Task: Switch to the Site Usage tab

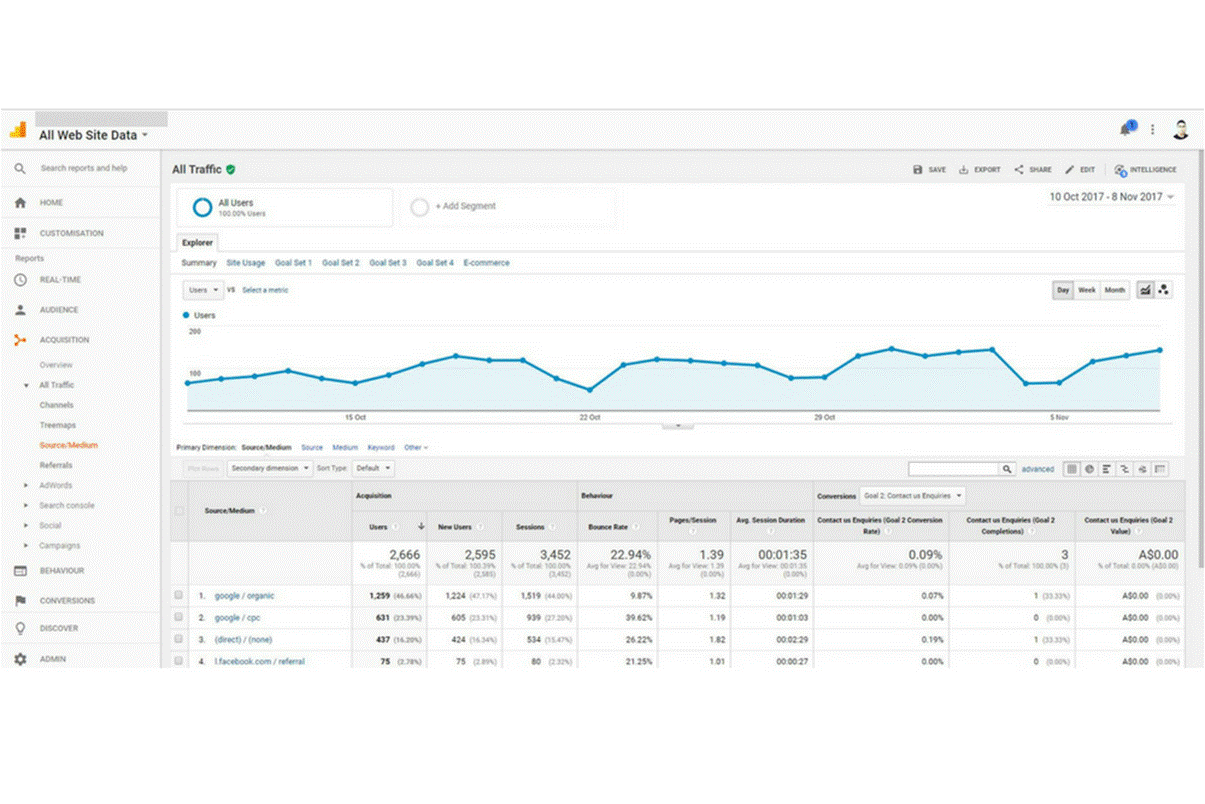Action: 245,263
